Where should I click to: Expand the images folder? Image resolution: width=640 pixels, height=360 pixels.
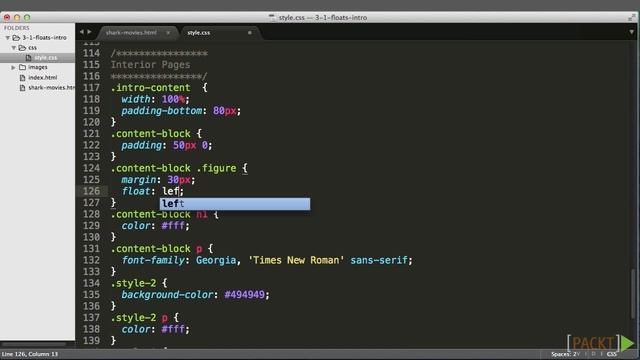pyautogui.click(x=13, y=67)
